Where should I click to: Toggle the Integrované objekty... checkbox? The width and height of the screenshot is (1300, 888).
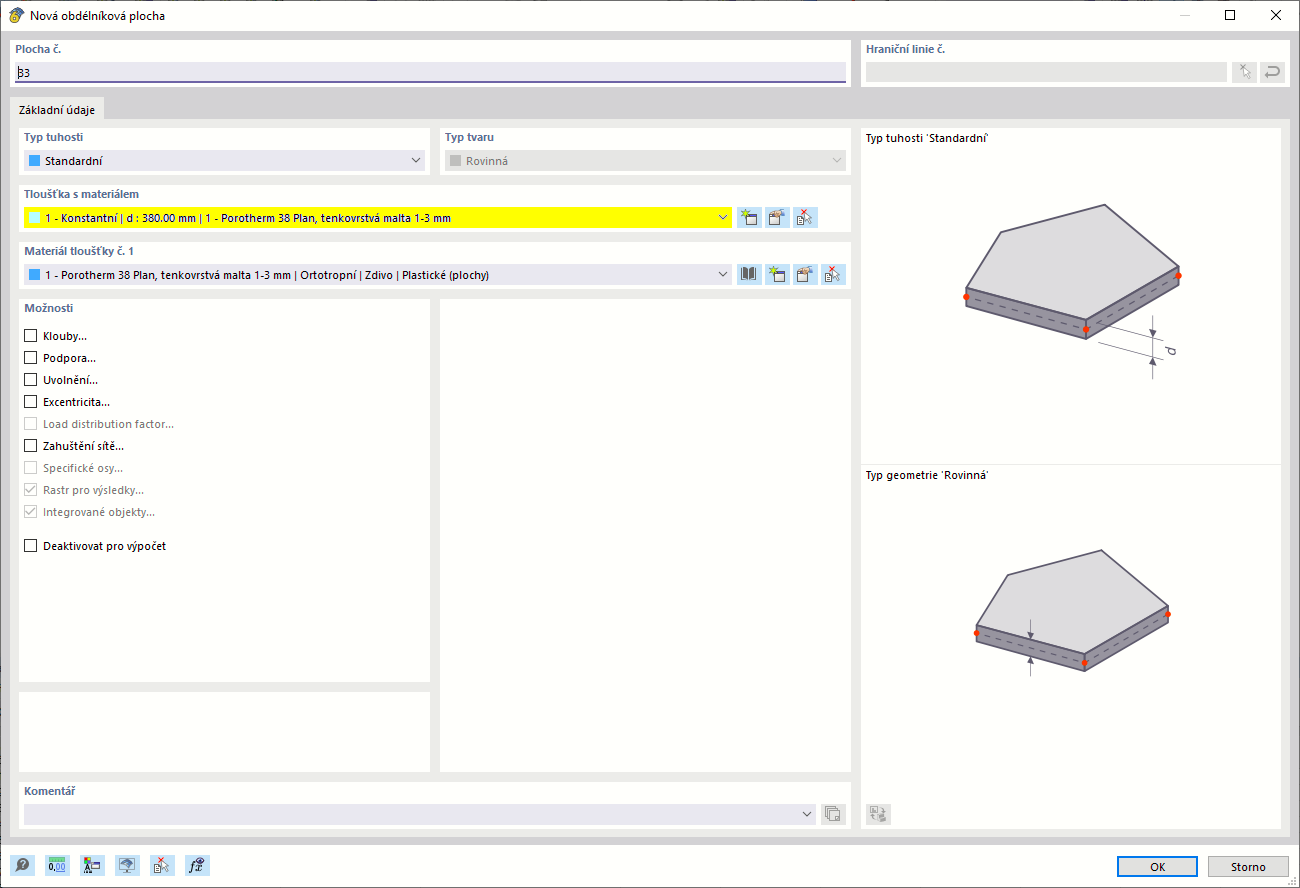pyautogui.click(x=31, y=512)
